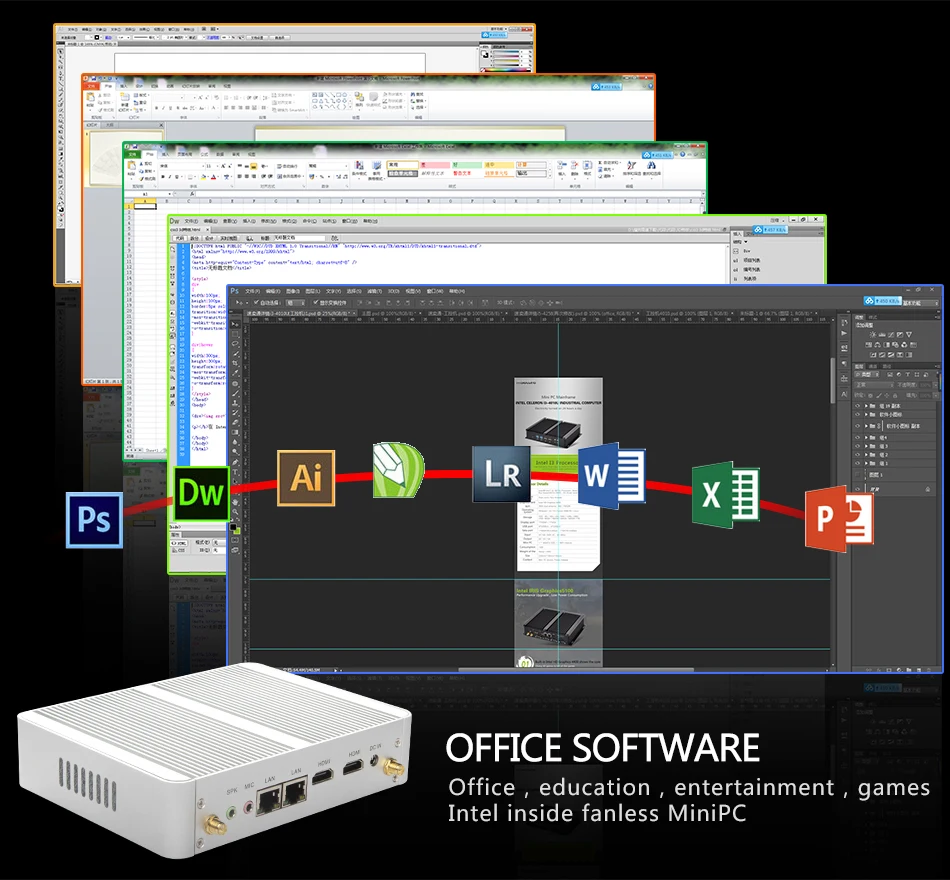Screen dimensions: 950x880
Task: Open the 图像(I) menu in Photoshop
Action: tap(293, 292)
